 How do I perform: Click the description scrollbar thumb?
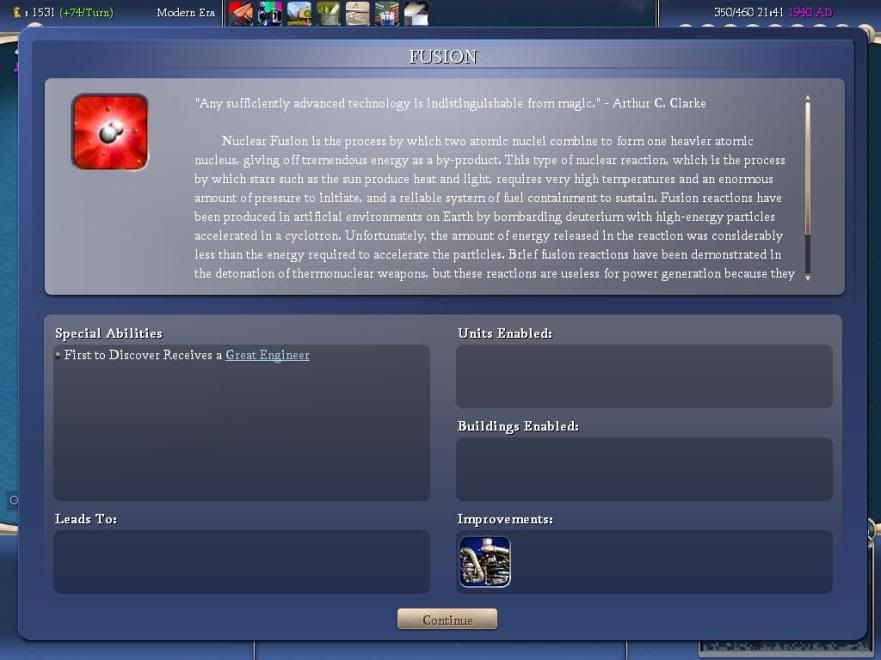tap(807, 169)
